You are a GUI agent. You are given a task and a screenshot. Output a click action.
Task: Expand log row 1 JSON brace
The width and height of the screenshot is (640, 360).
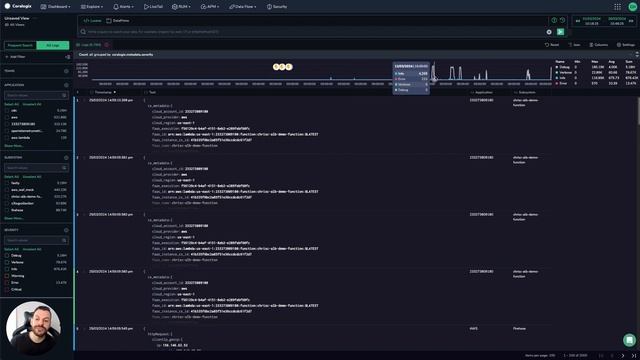tap(144, 100)
